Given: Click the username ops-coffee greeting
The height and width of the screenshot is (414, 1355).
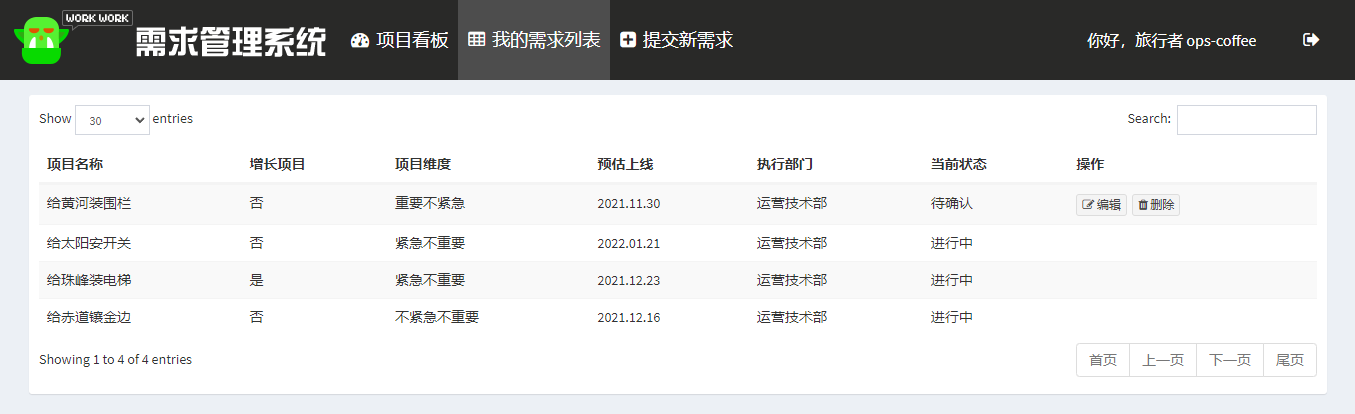Looking at the screenshot, I should (x=1171, y=41).
